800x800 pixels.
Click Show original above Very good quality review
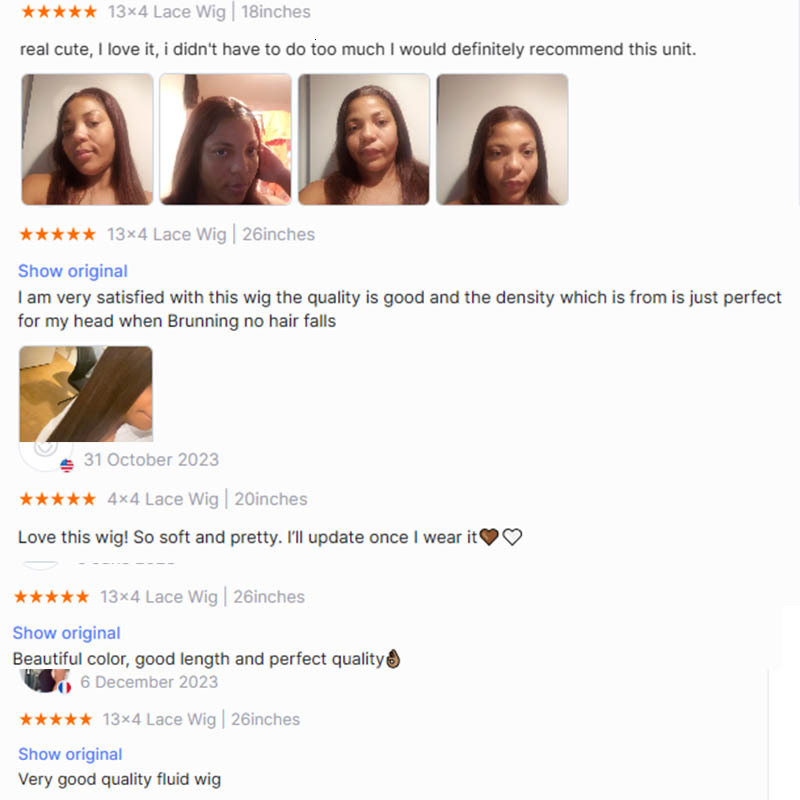[x=70, y=754]
